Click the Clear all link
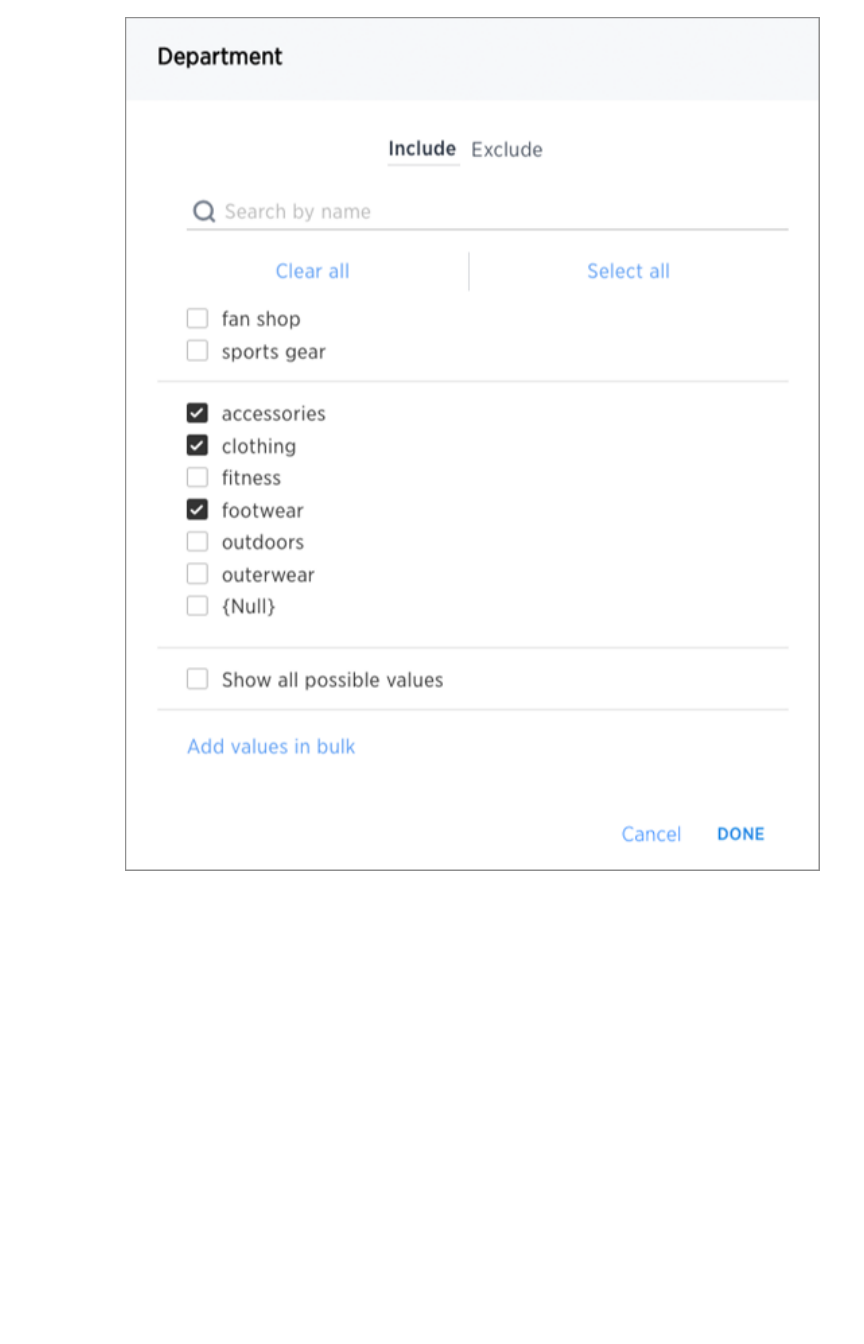 (x=312, y=271)
